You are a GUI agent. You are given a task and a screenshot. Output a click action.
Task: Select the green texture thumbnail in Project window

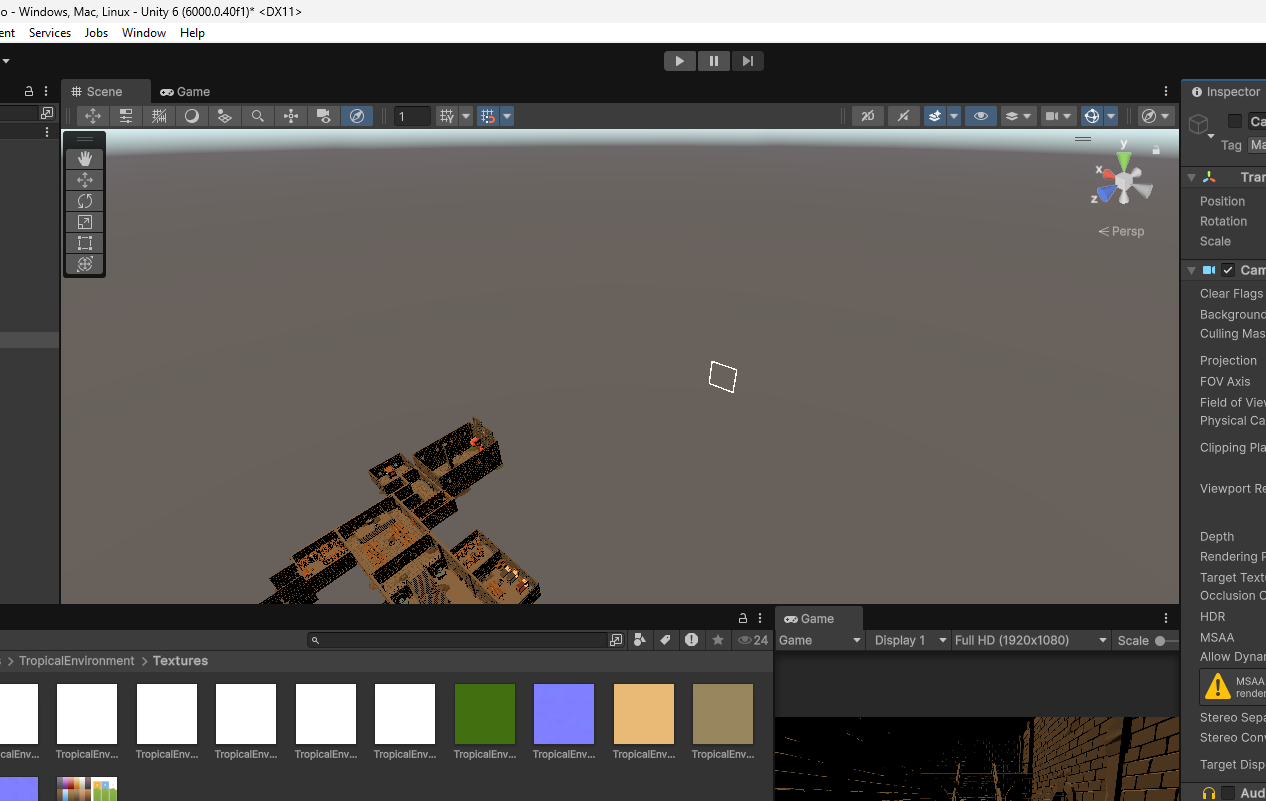tap(484, 715)
